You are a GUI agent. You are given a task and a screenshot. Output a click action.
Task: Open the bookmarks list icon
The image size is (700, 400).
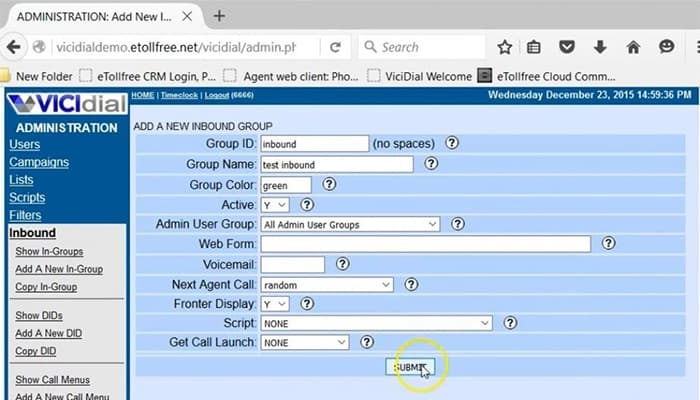533,47
